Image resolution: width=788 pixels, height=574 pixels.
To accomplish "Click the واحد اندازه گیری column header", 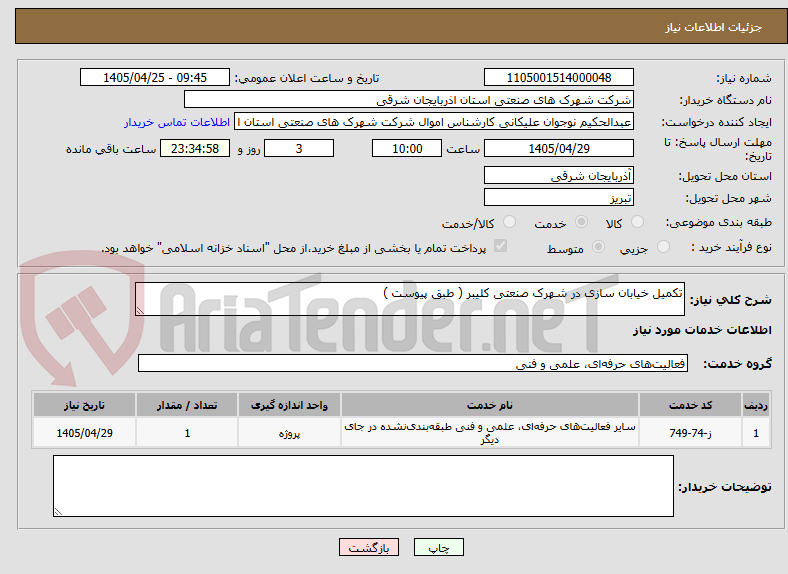I will click(289, 405).
